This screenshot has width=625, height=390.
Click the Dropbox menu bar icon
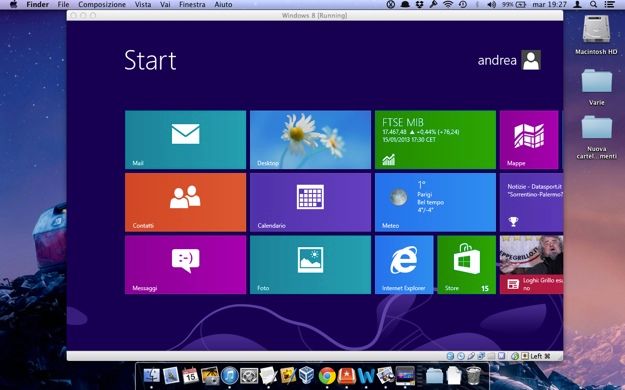pos(419,4)
